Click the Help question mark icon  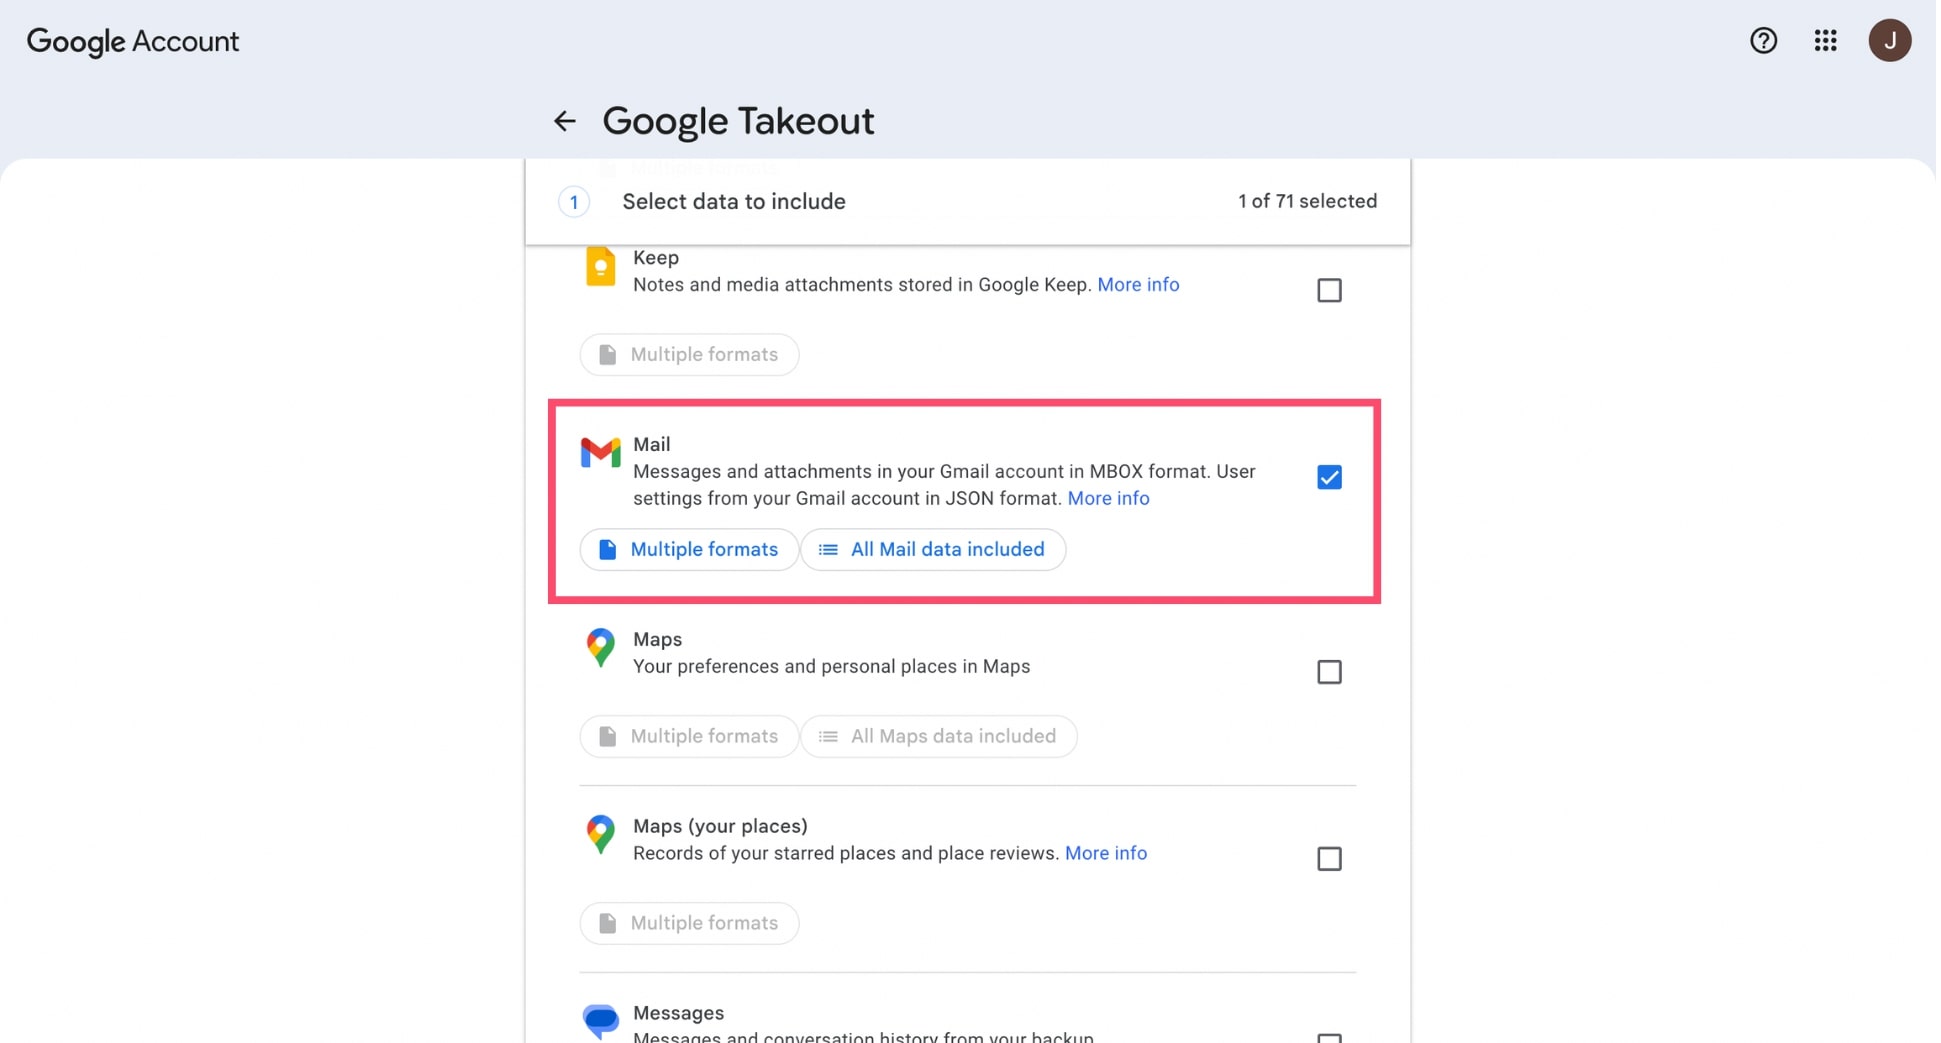click(x=1763, y=41)
